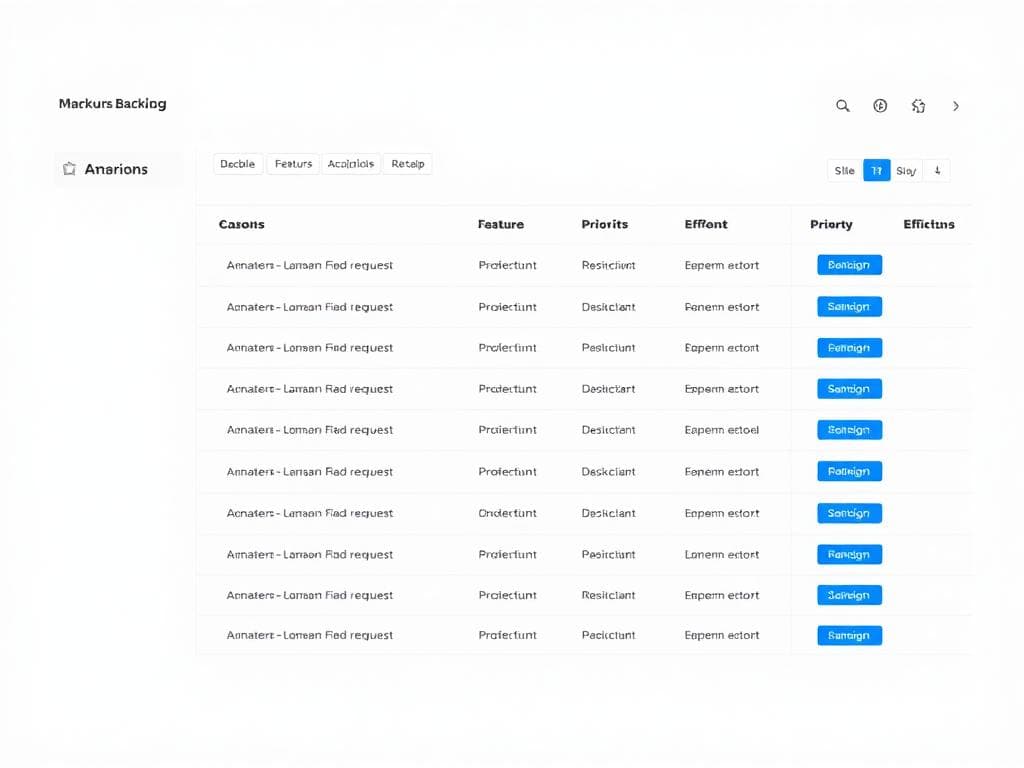Select the clipboard icon beside Anarions
Viewport: 1024px width, 768px height.
click(69, 169)
